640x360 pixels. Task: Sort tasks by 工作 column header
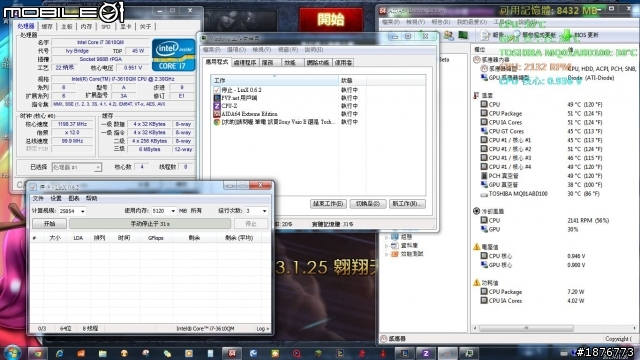[x=275, y=80]
